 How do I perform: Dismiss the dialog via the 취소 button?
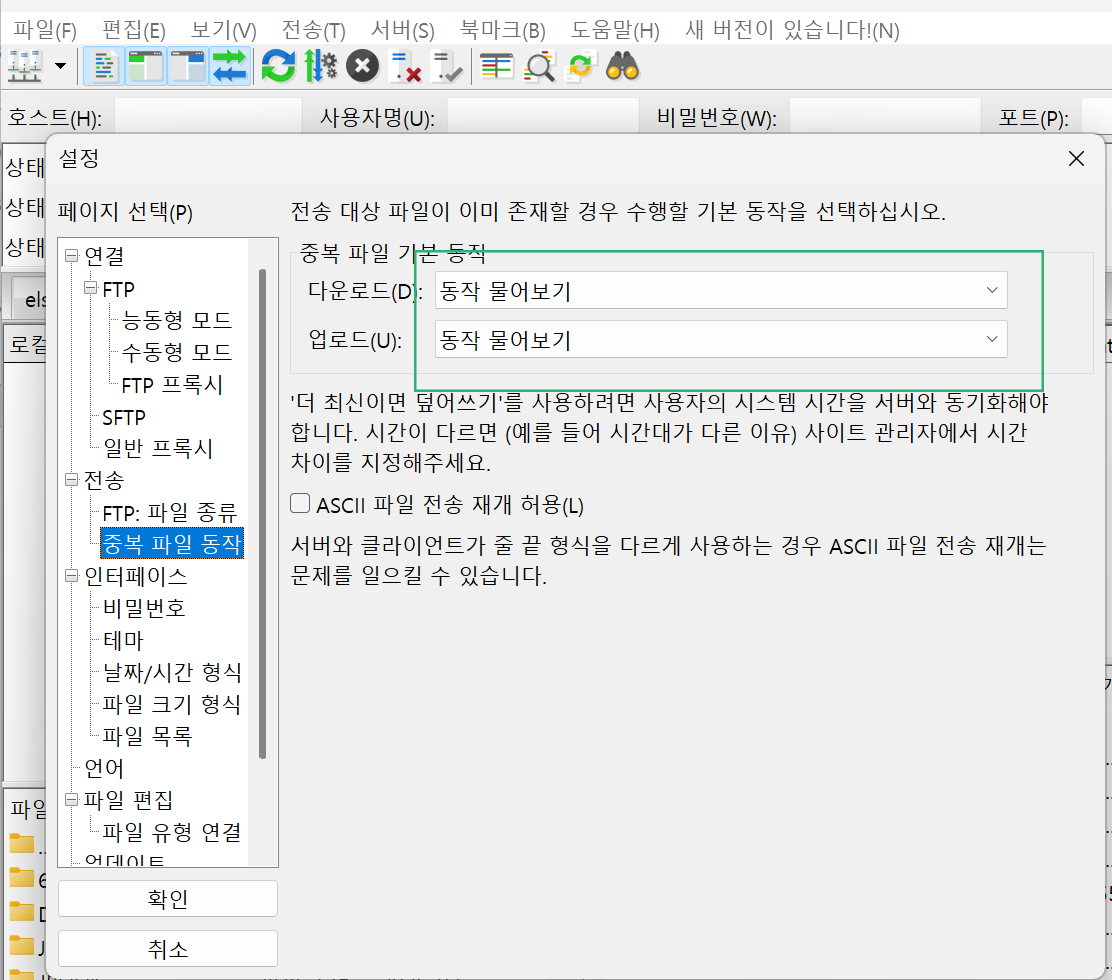[167, 948]
